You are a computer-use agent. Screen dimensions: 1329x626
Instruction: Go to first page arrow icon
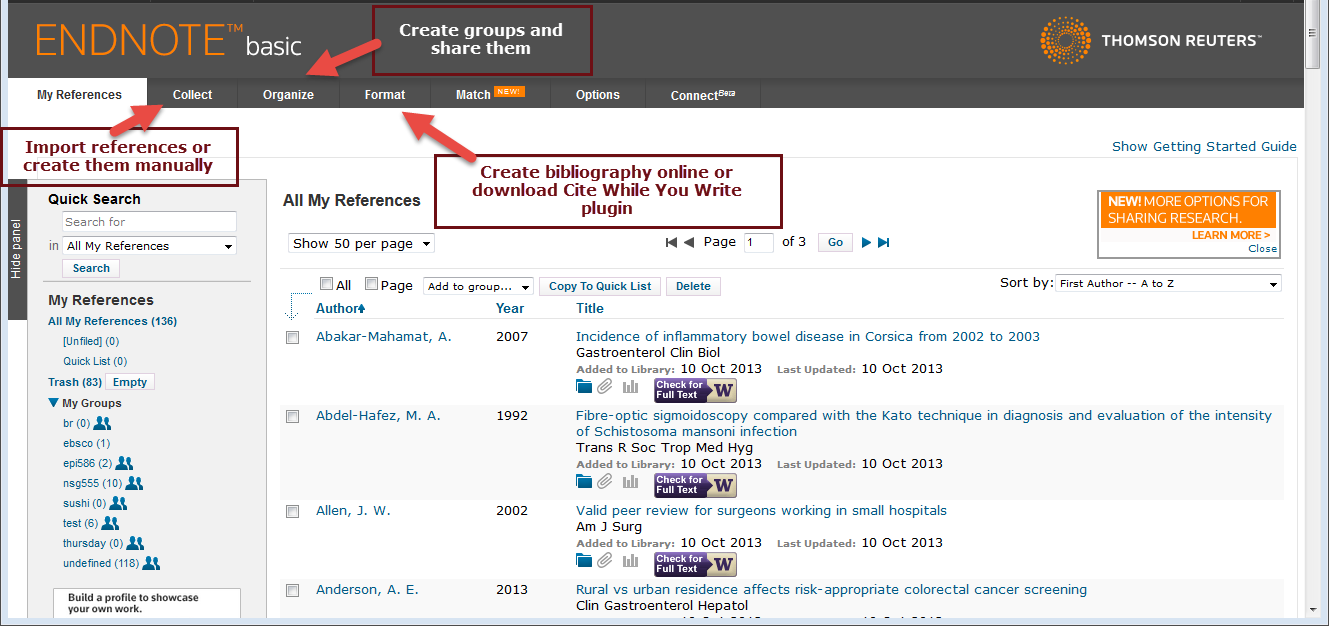[671, 242]
